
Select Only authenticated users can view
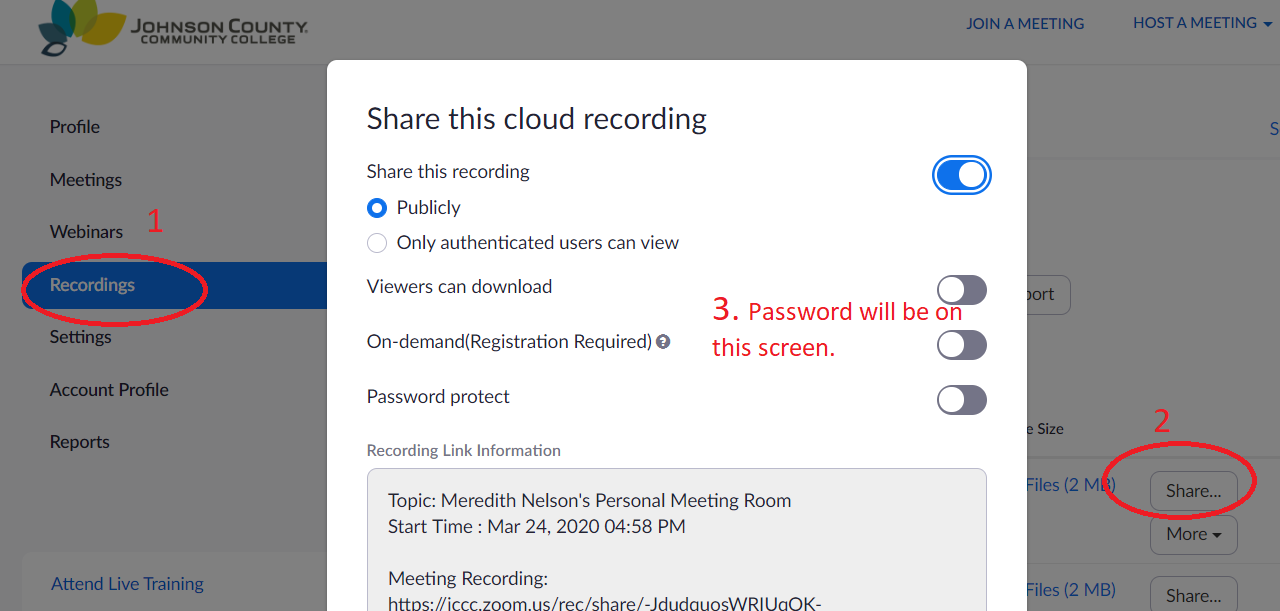[376, 242]
